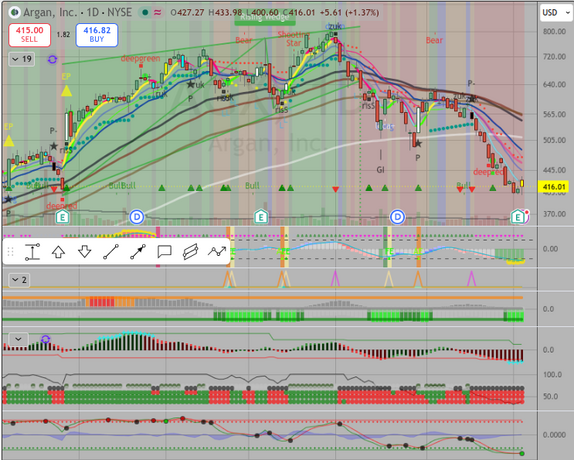Expand the 2 indicators legend
This screenshot has width=574, height=460.
tap(19, 280)
